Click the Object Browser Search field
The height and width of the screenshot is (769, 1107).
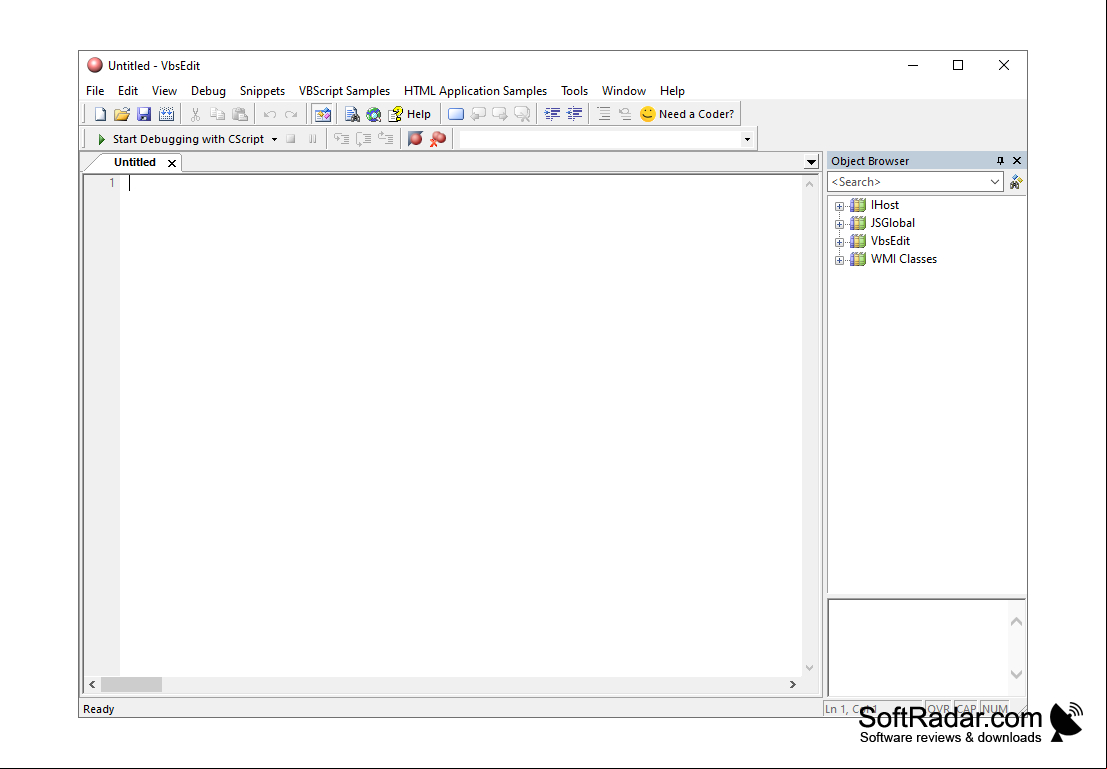point(907,182)
